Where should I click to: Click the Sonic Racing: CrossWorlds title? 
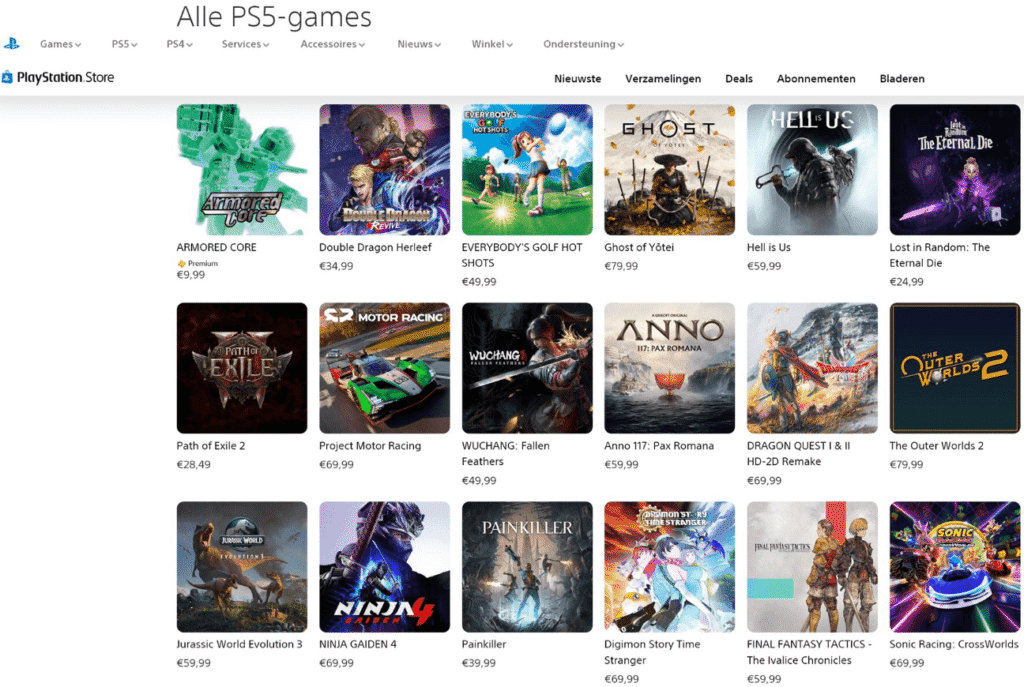click(954, 644)
